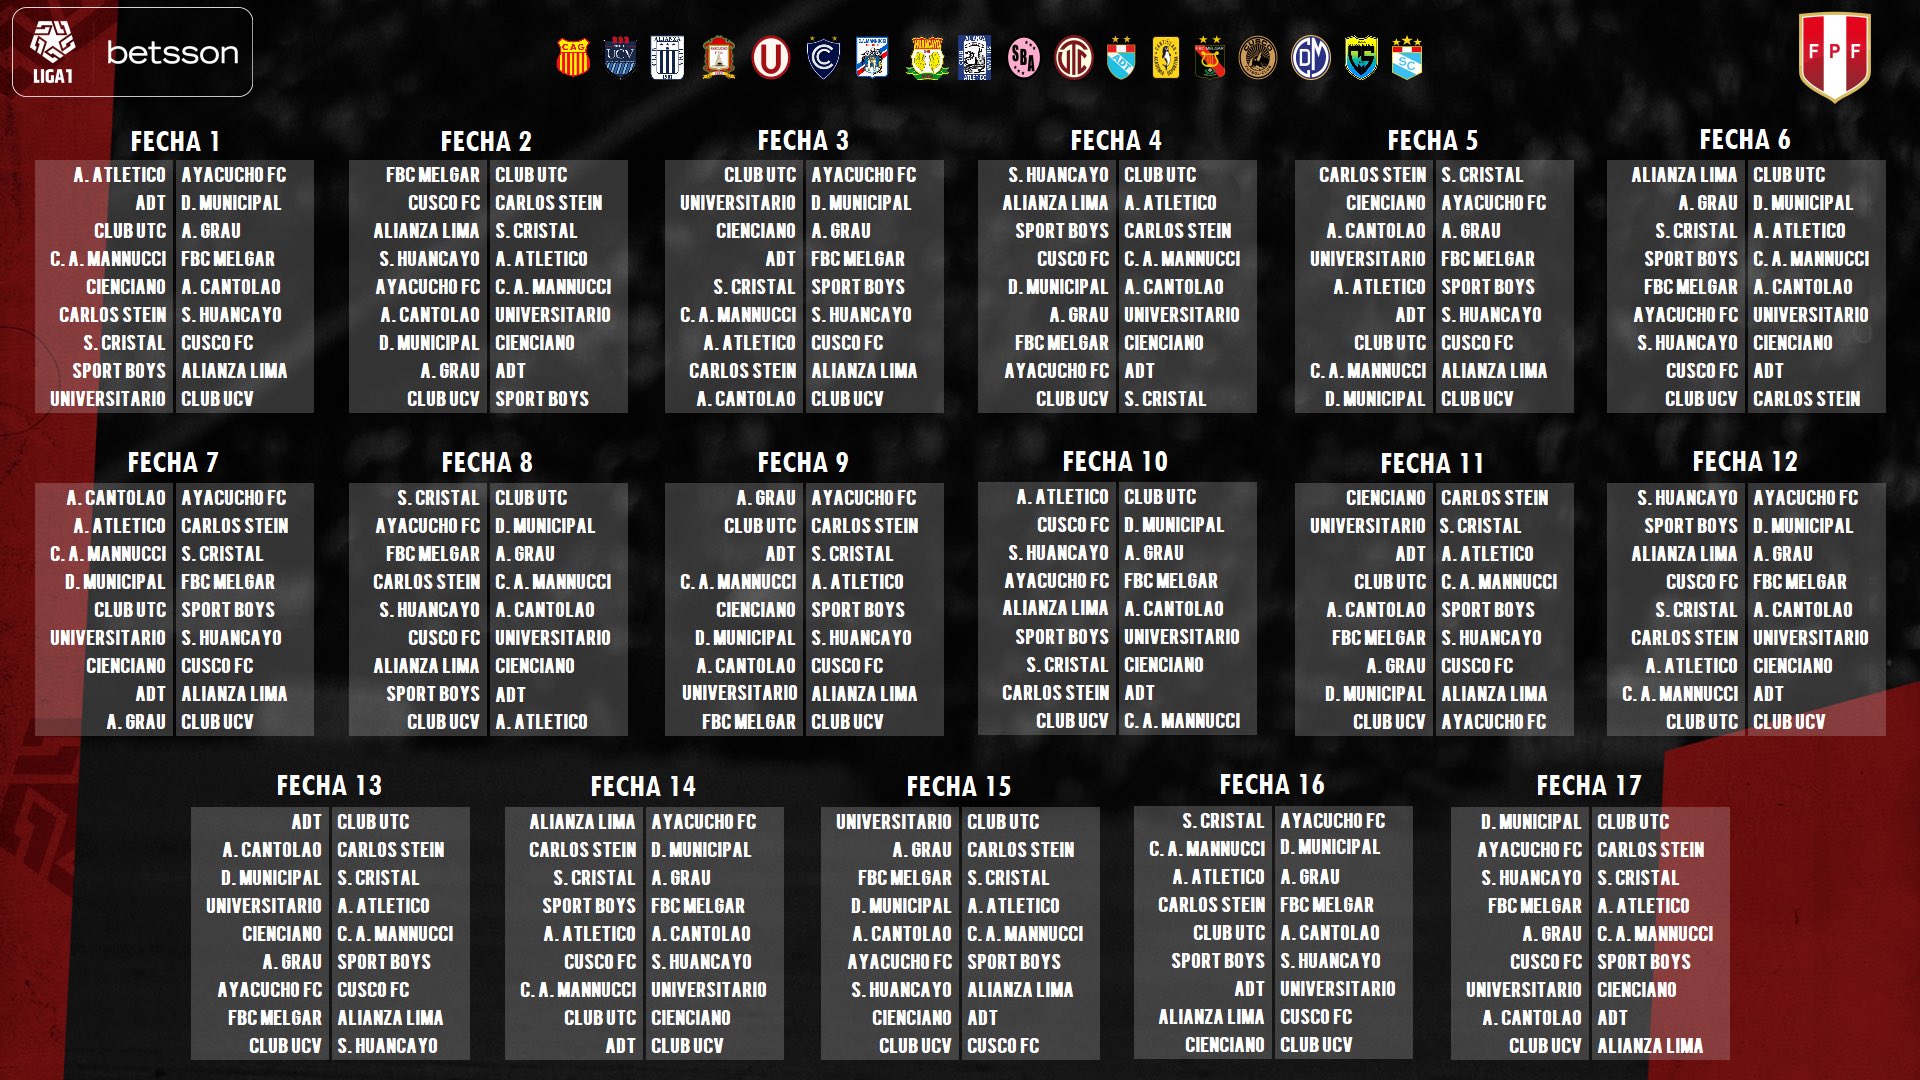Screen dimensions: 1920x1080
Task: Click the Cienciano C shield crest
Action: click(822, 59)
